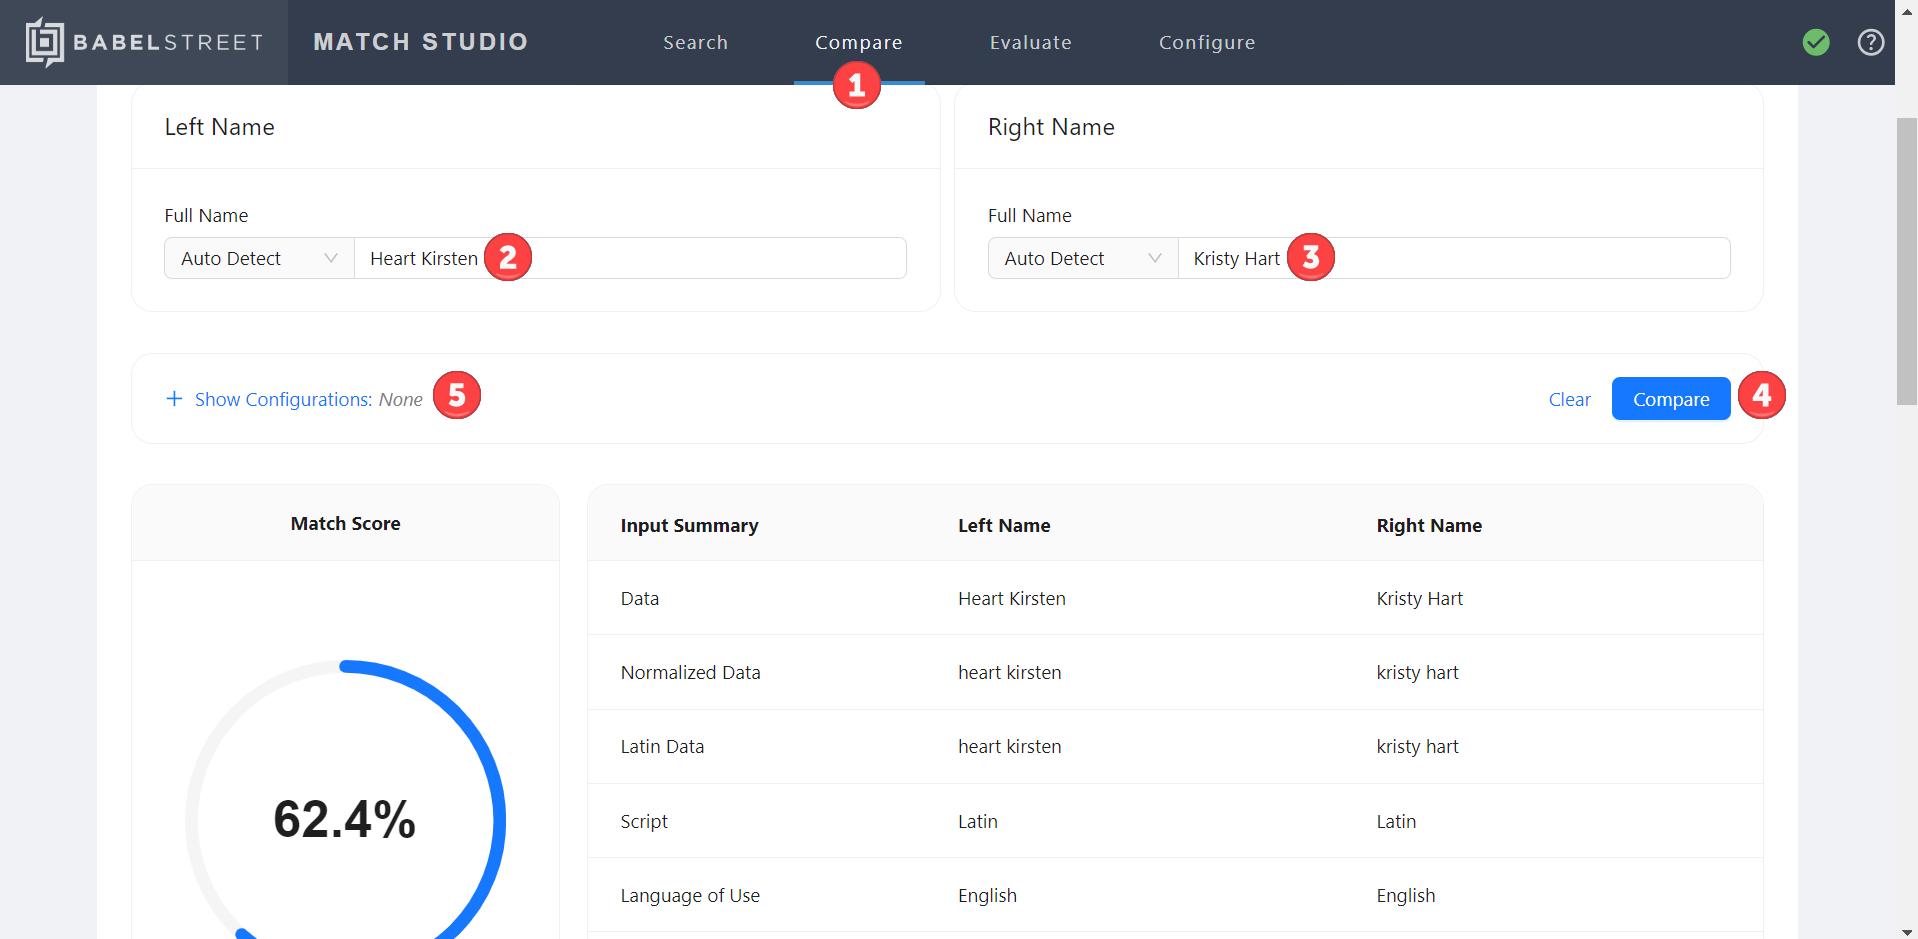This screenshot has width=1918, height=939.
Task: Click 'heart kirsten' in Latin Data row
Action: [x=1010, y=746]
